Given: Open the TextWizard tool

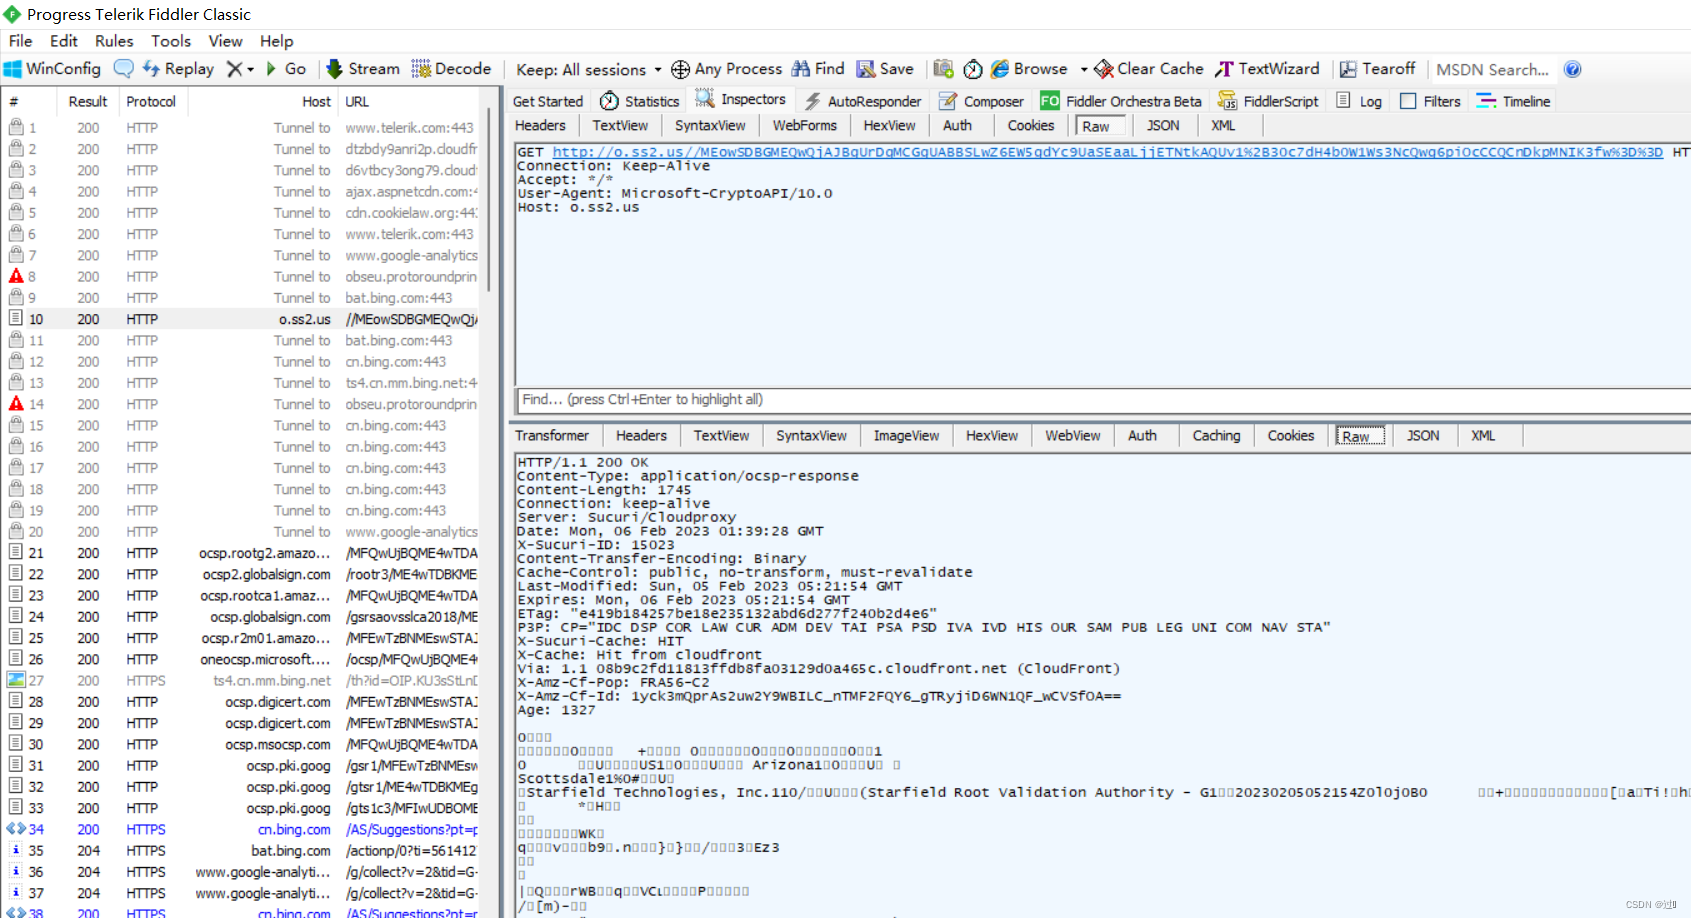Looking at the screenshot, I should (1267, 69).
